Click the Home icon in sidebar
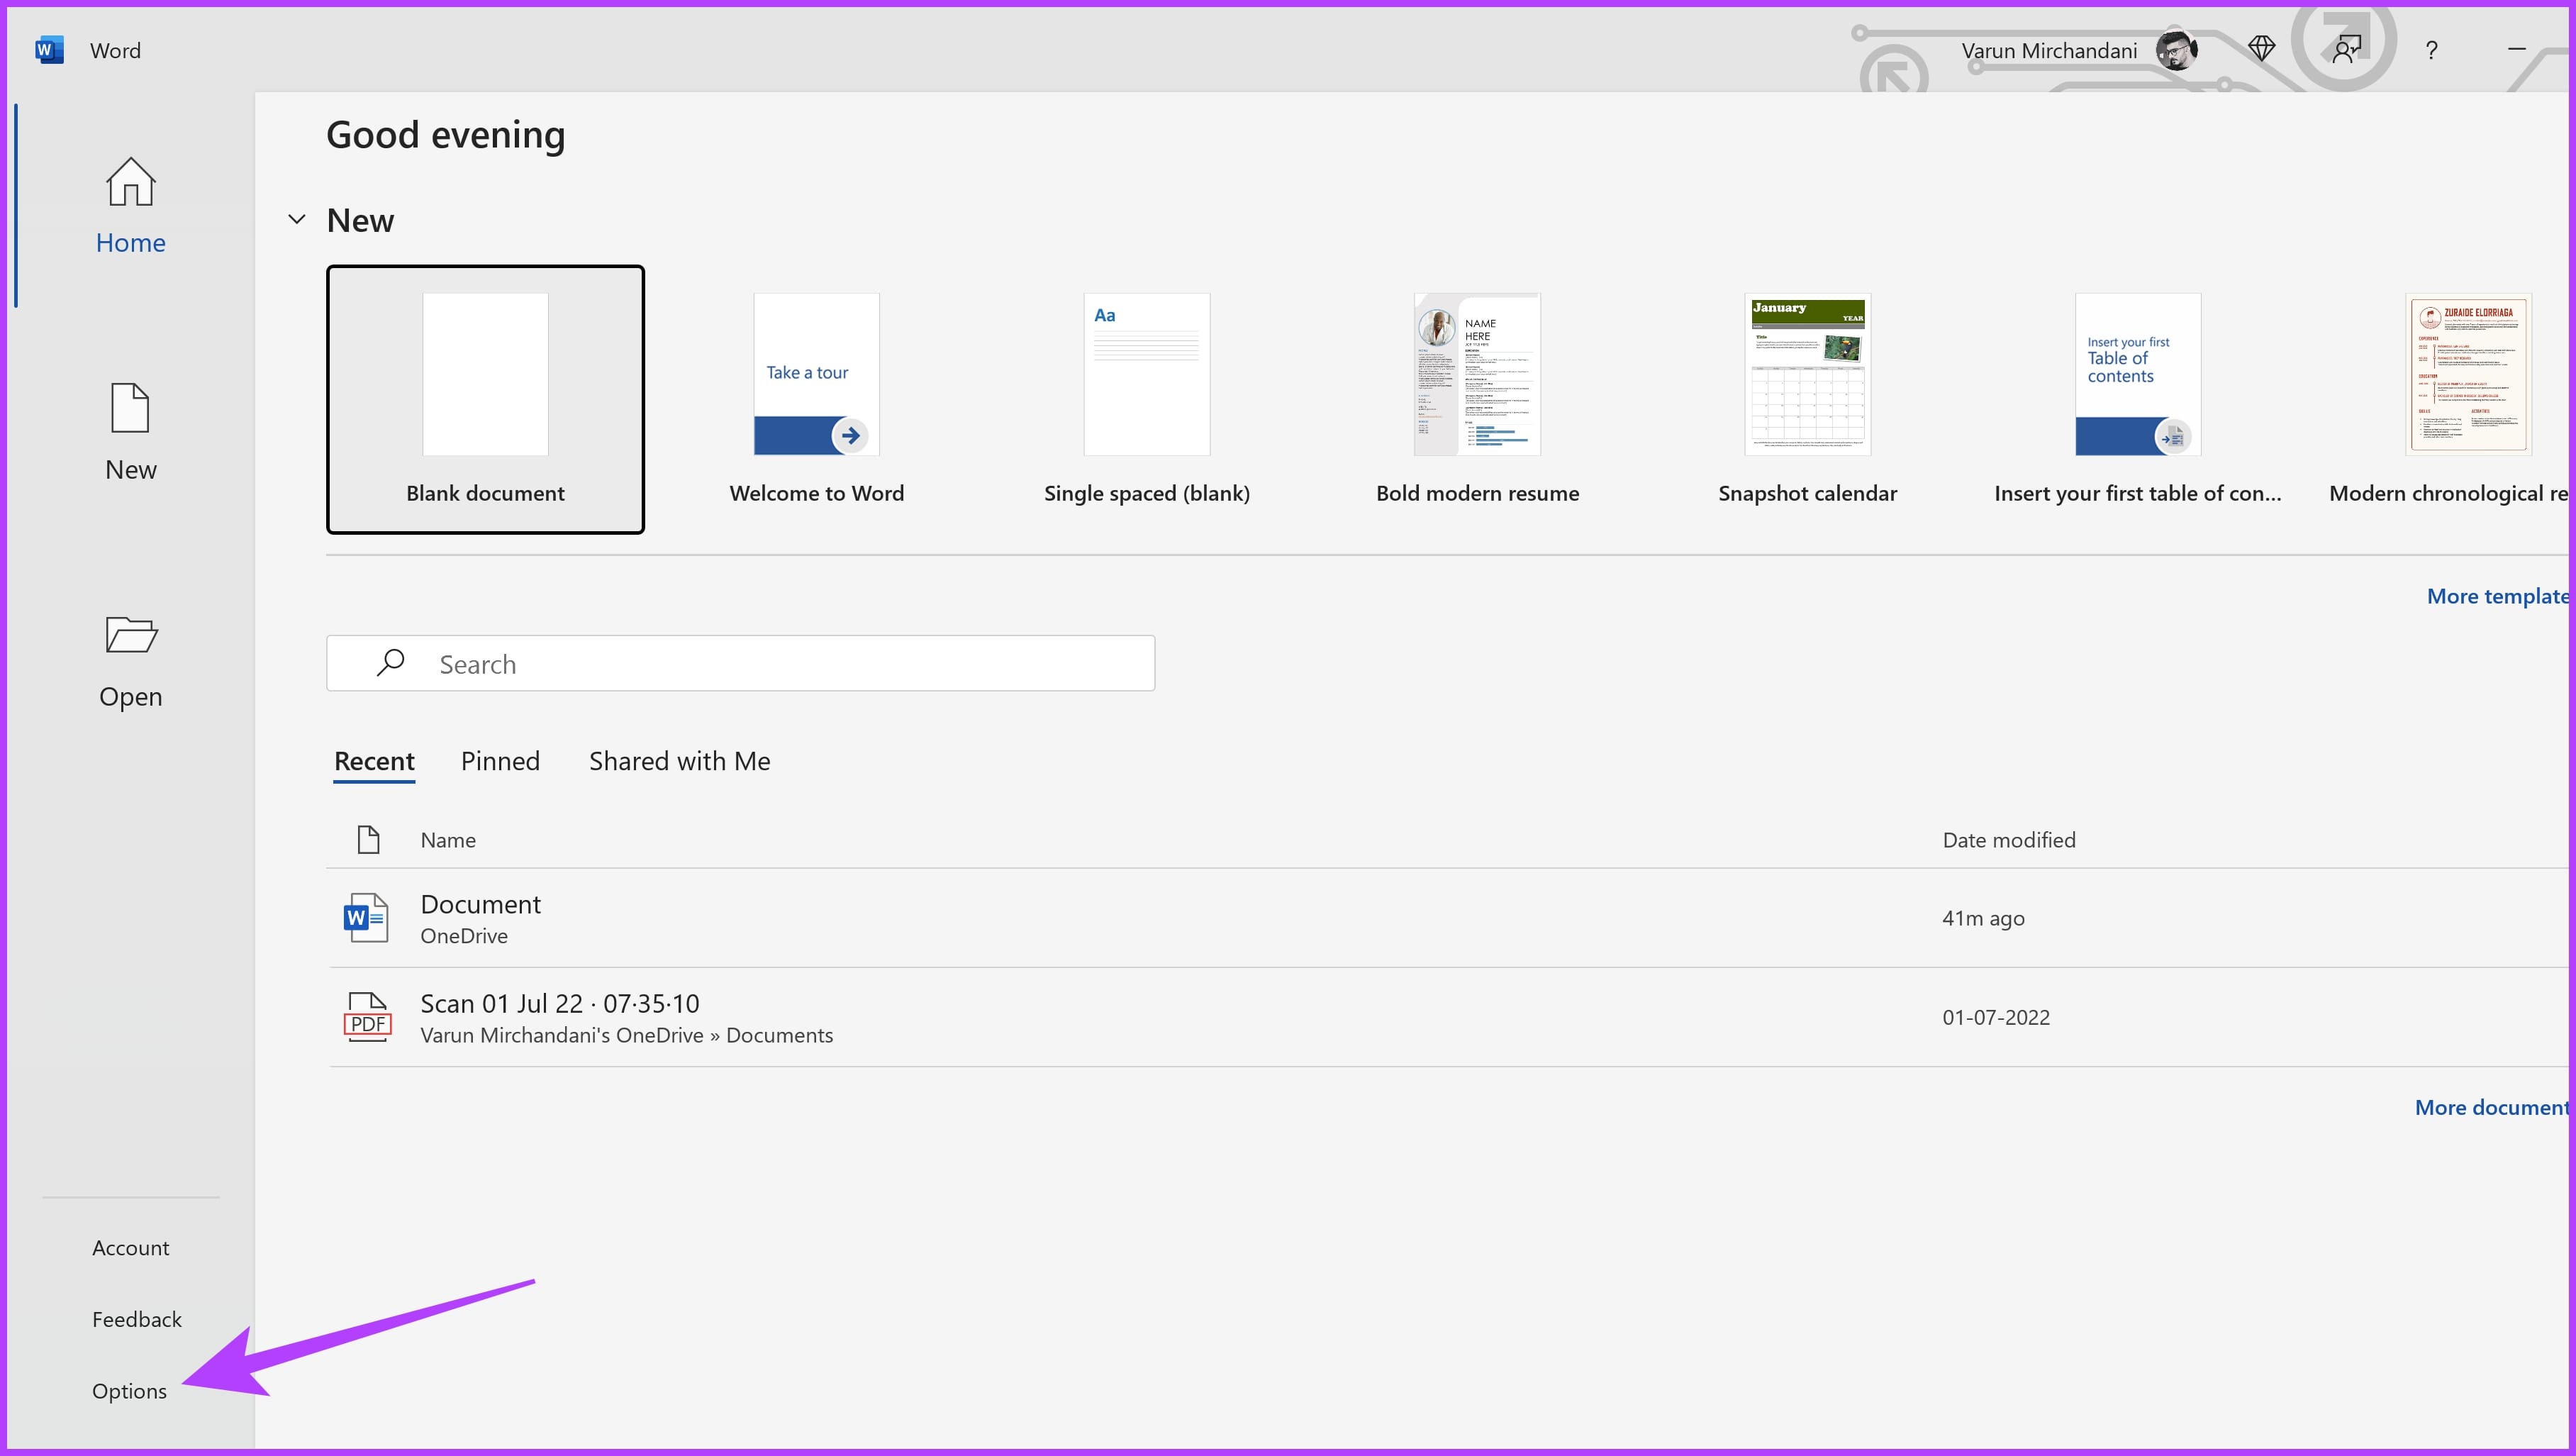The image size is (2576, 1456). [x=131, y=183]
